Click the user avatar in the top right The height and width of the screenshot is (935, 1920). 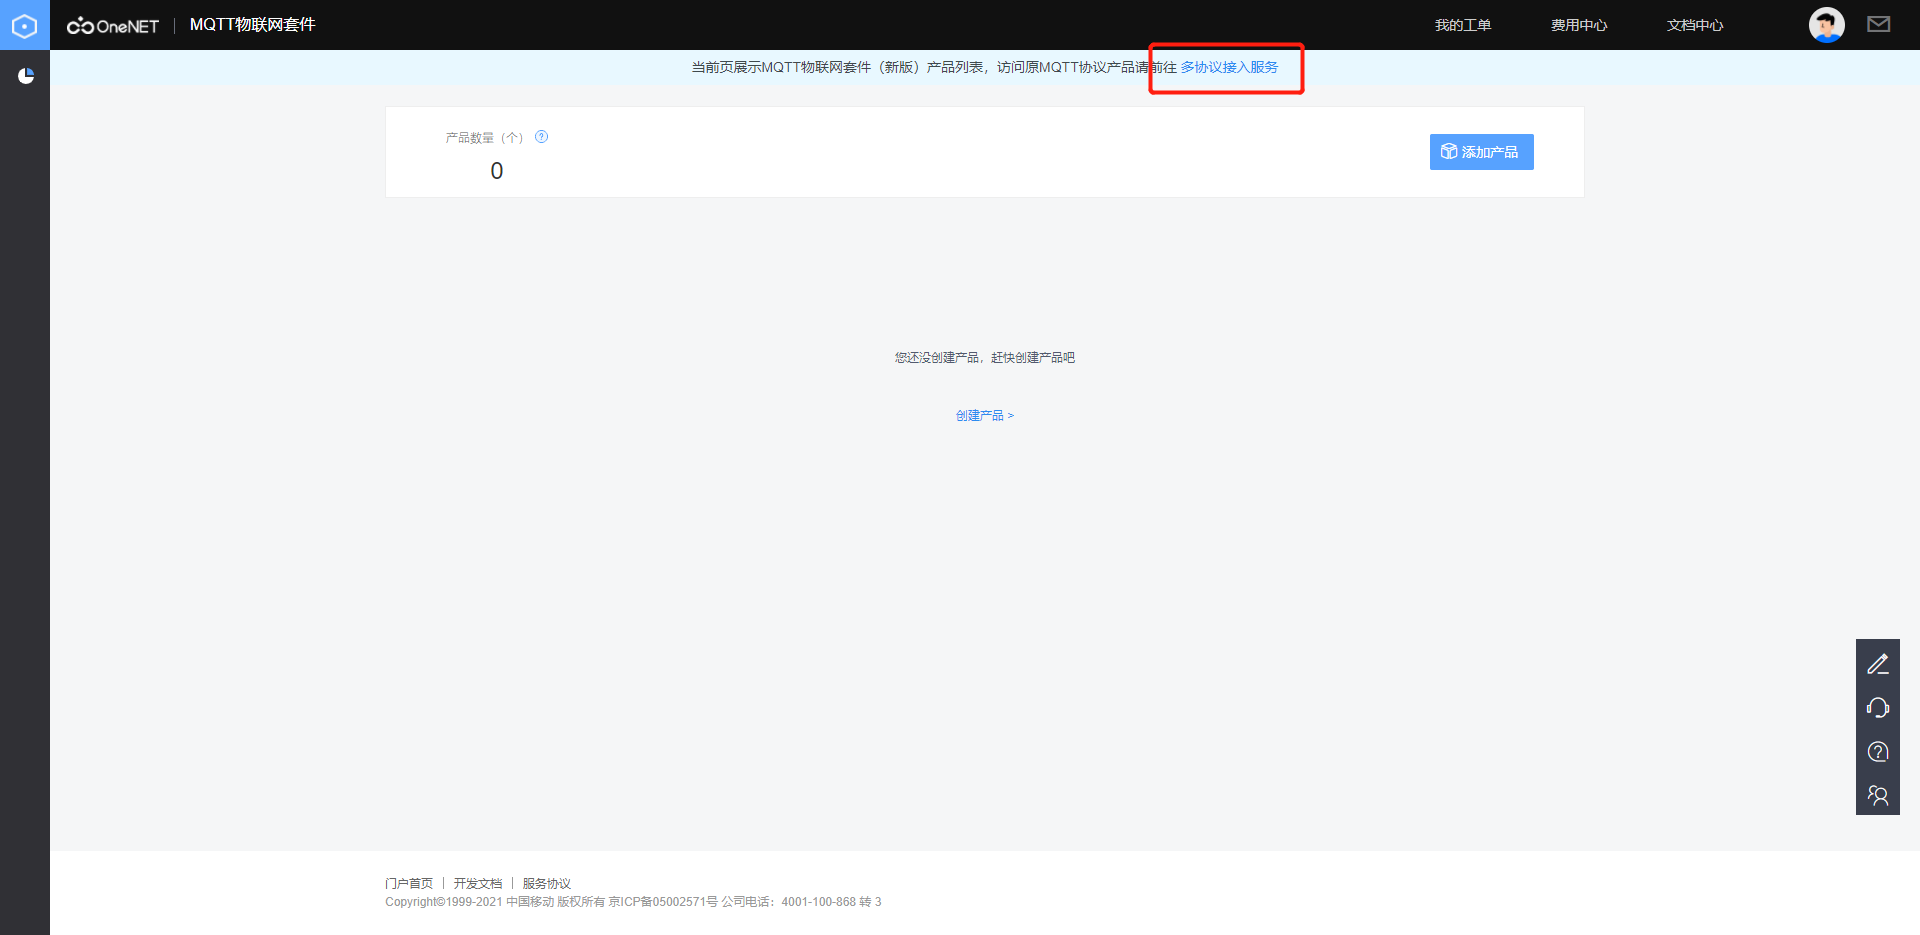(1826, 24)
